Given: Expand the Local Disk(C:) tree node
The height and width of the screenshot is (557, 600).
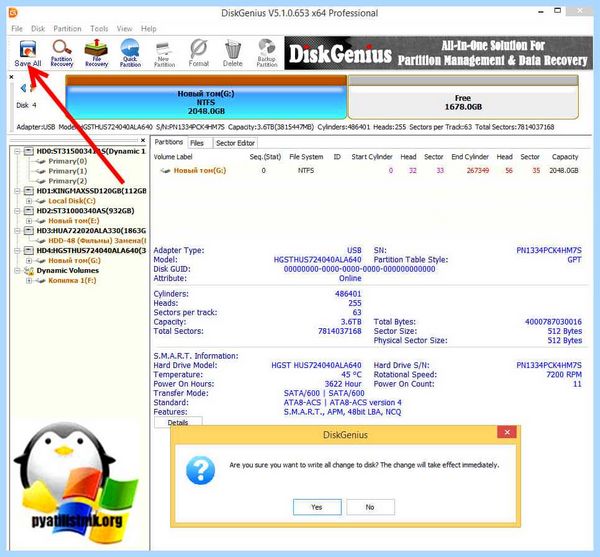Looking at the screenshot, I should pos(29,201).
